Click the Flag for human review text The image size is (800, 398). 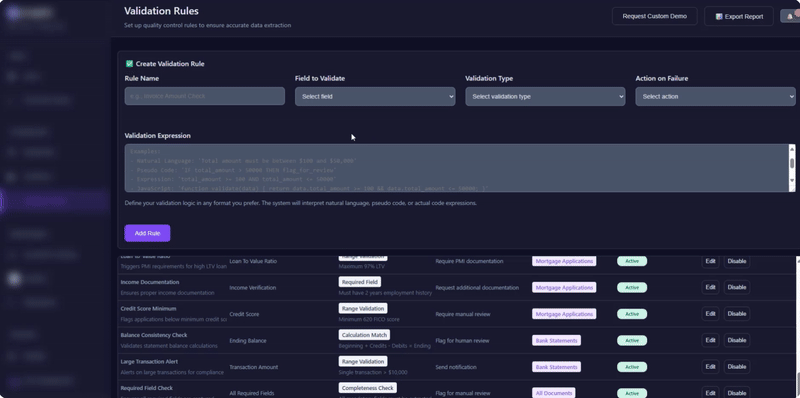click(462, 341)
